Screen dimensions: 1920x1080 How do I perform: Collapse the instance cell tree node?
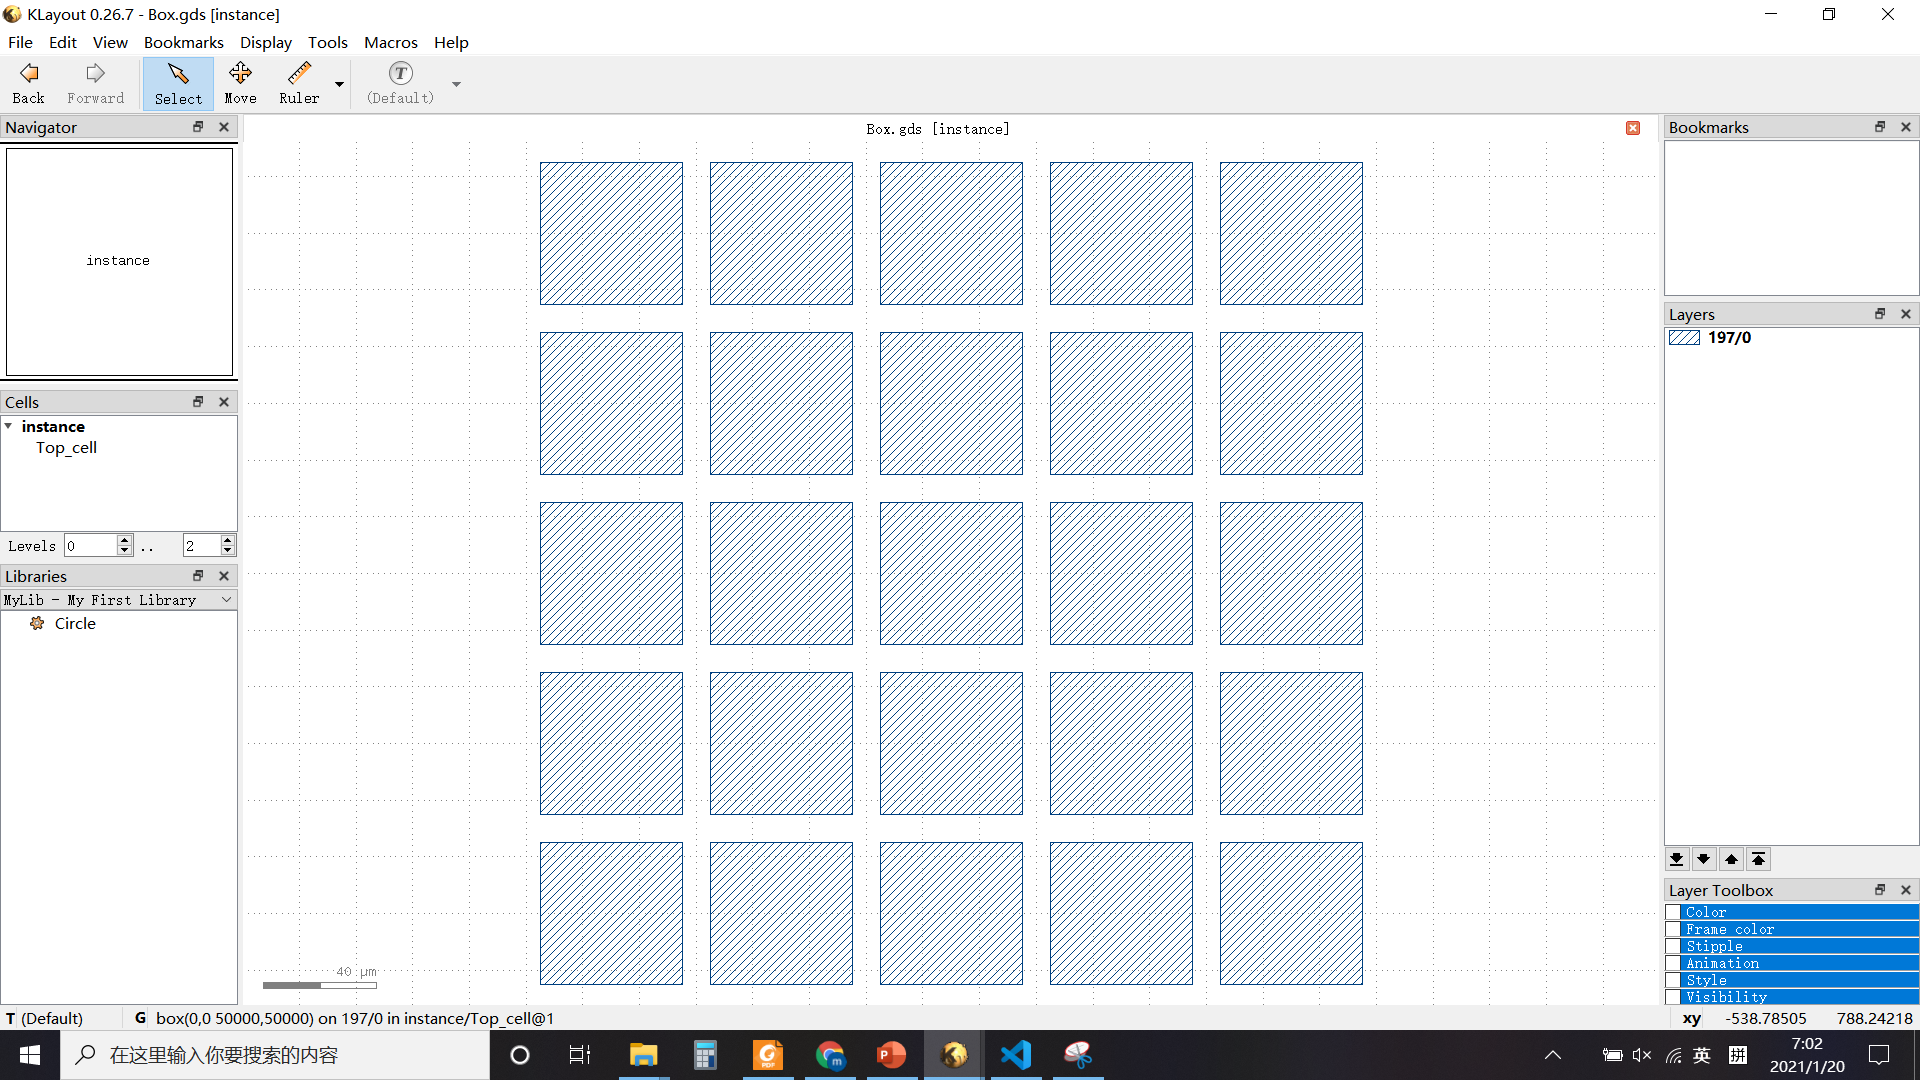(x=9, y=426)
